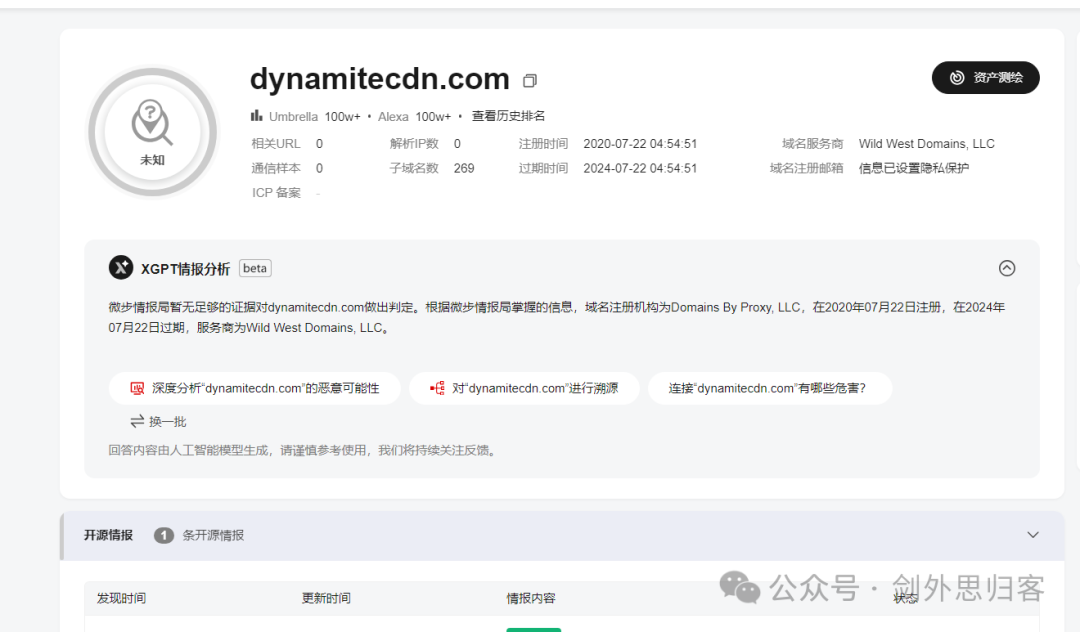Click the dynamitecdn.com heading
This screenshot has width=1080, height=632.
(x=380, y=79)
